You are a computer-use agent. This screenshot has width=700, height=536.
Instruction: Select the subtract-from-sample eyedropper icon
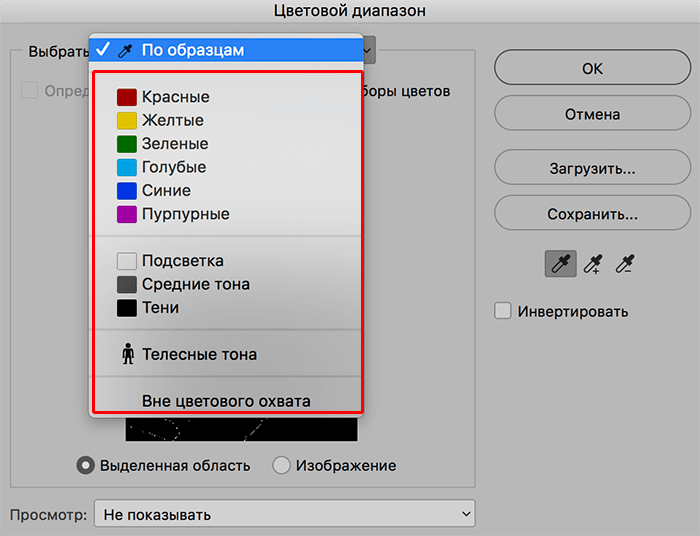click(625, 264)
